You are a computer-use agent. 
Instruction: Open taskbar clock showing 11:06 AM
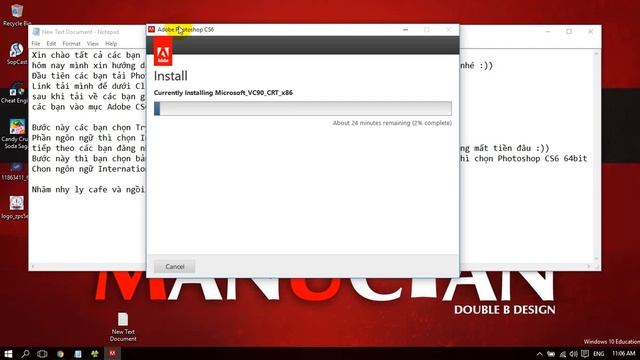624,353
